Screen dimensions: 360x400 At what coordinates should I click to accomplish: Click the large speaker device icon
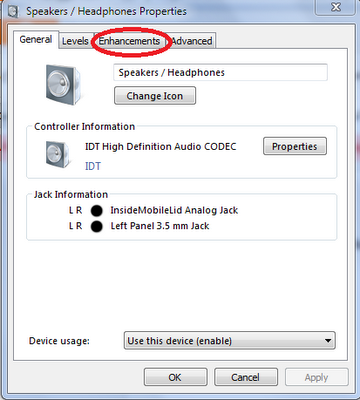(x=63, y=85)
